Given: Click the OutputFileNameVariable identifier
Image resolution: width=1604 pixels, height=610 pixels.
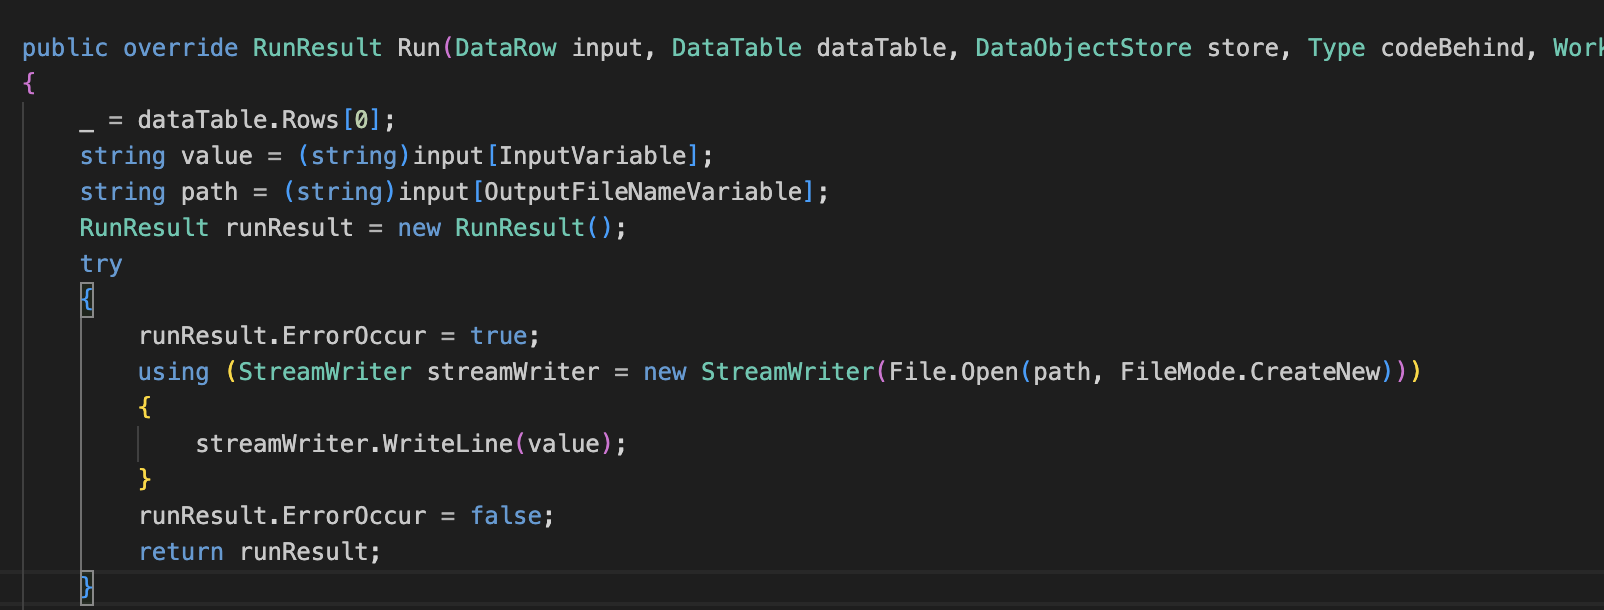Looking at the screenshot, I should click(x=643, y=192).
